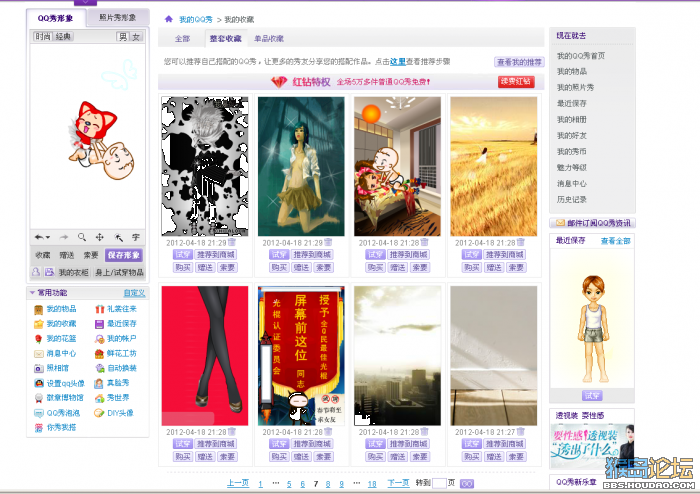
Task: Select the 整套收藏 tab
Action: pos(225,39)
